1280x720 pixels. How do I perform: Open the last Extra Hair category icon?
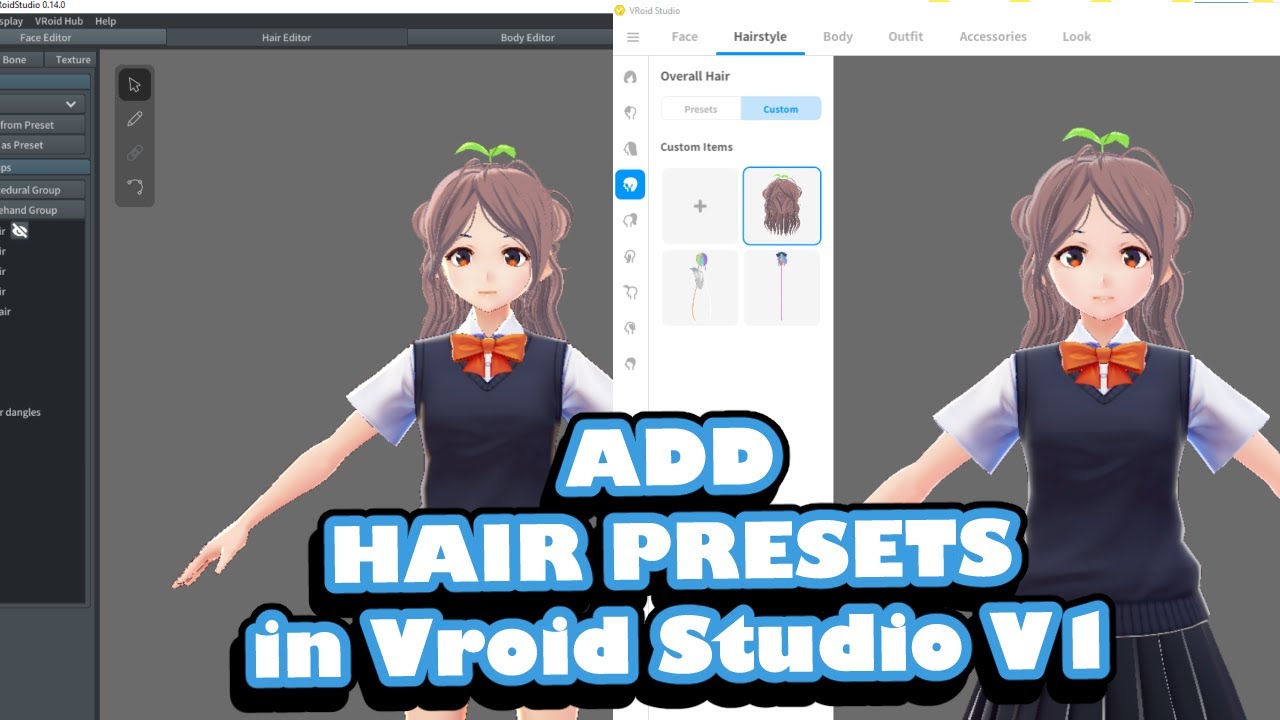pos(630,364)
